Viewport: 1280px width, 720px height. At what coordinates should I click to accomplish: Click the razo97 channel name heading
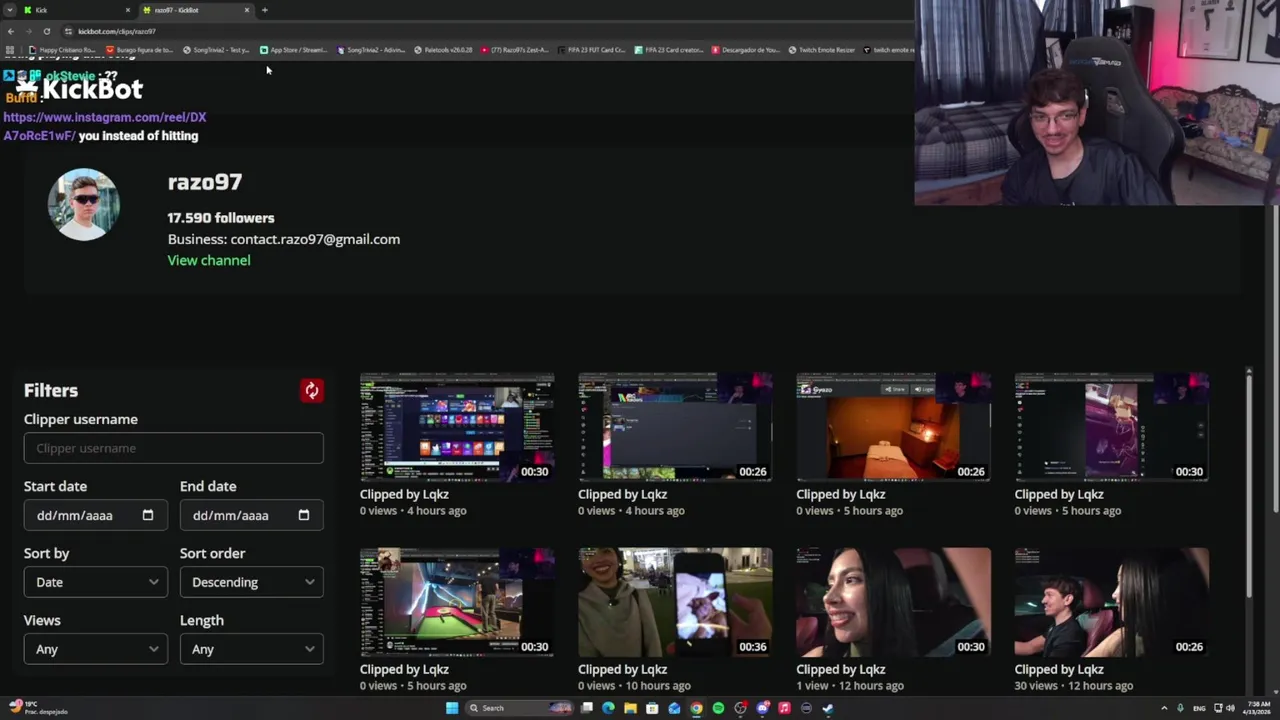click(x=205, y=182)
